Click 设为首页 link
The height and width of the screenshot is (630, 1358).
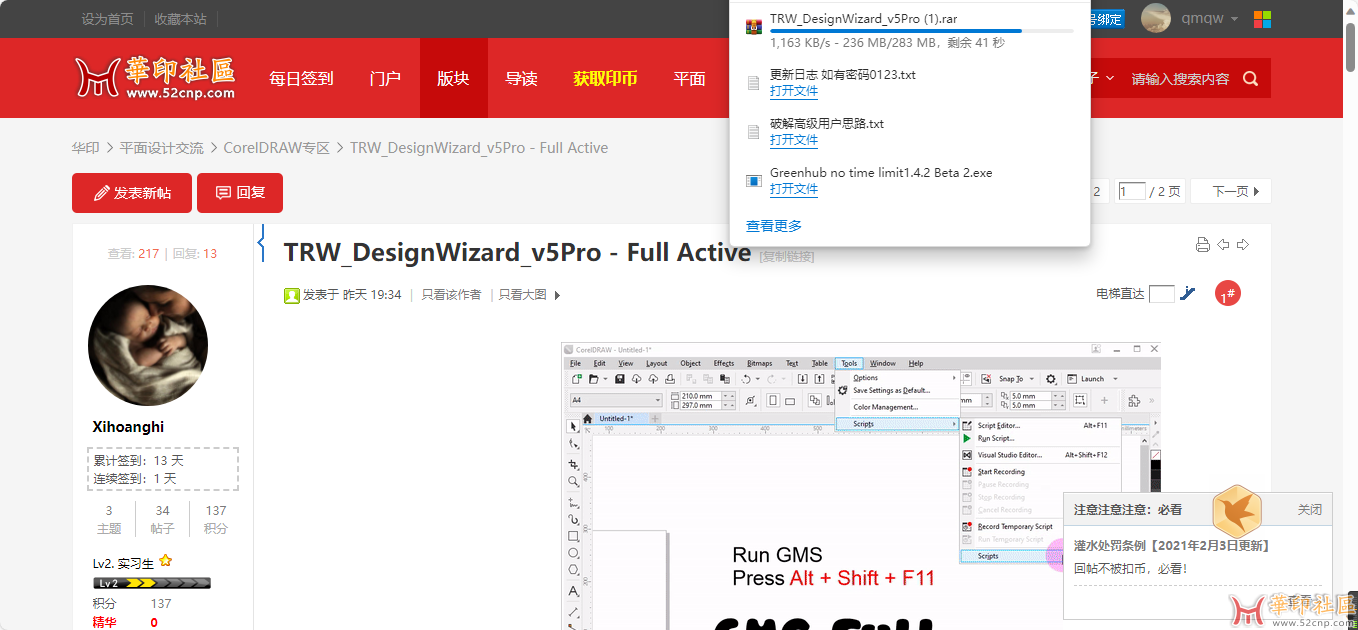point(107,19)
